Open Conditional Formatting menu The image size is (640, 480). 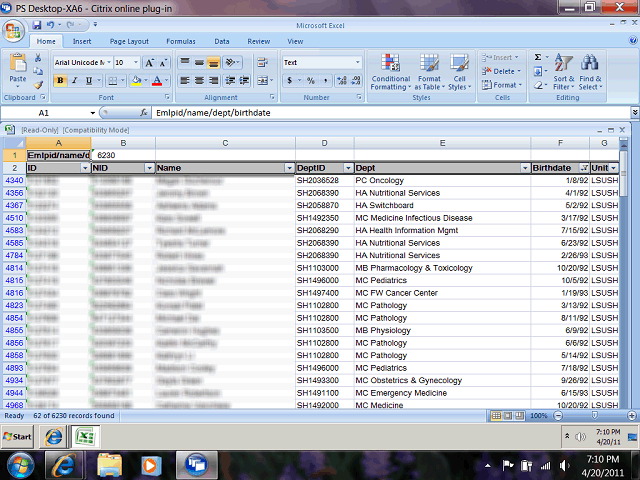click(x=390, y=72)
